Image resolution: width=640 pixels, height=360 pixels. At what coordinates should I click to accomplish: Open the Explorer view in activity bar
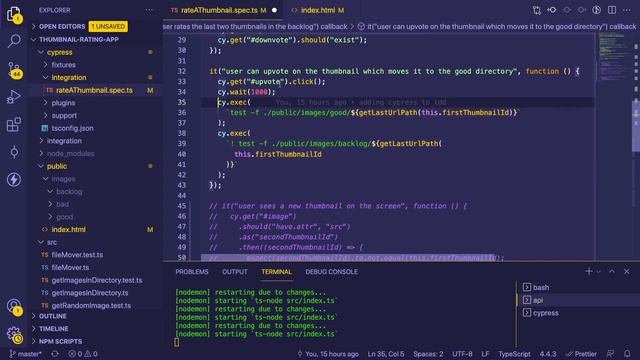14,14
